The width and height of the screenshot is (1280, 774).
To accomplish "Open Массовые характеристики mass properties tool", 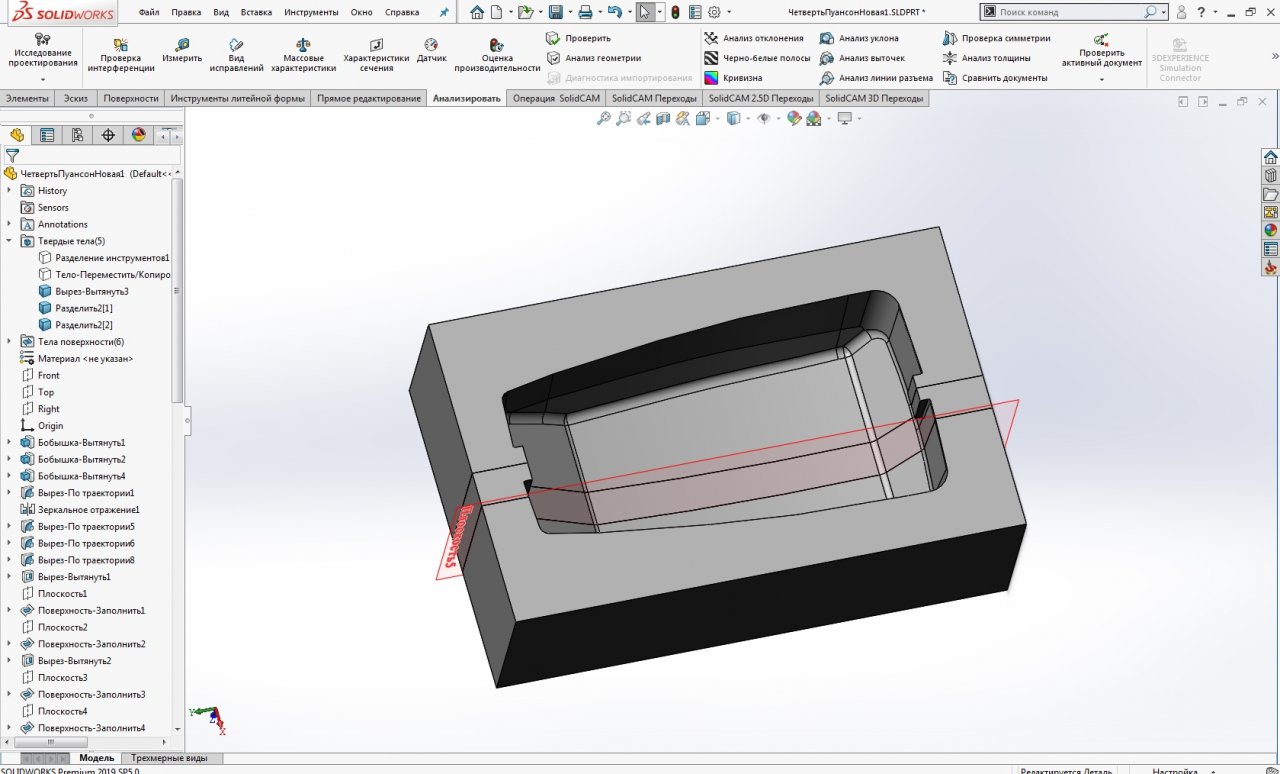I will [303, 45].
